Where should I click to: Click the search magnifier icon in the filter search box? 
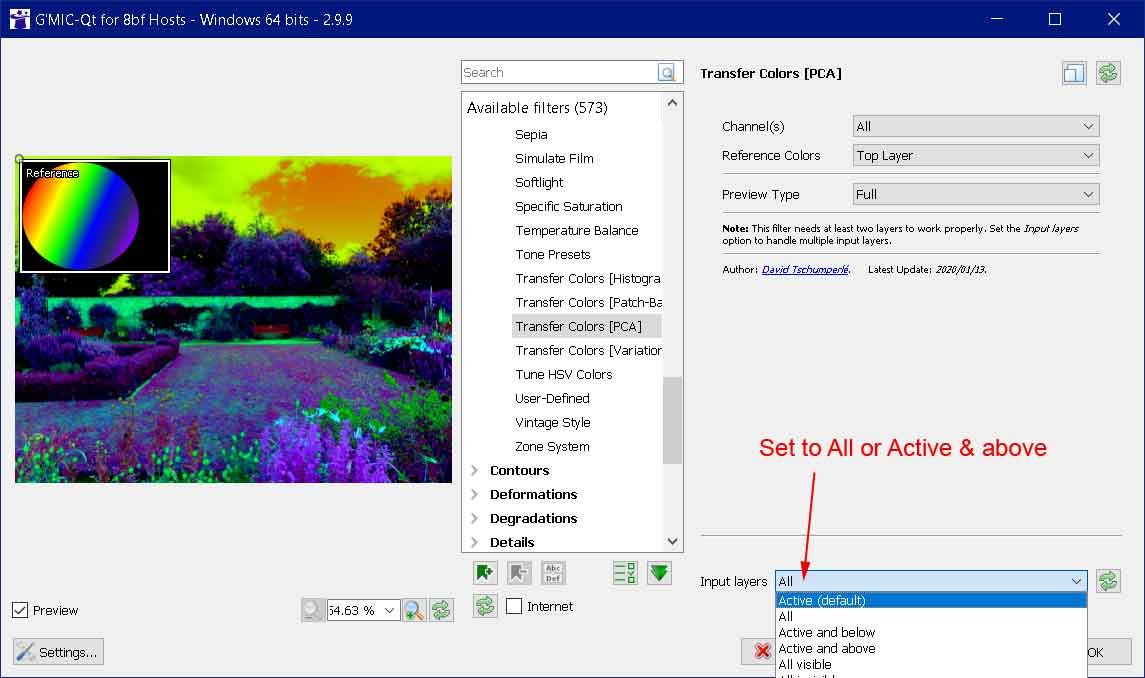[x=666, y=72]
